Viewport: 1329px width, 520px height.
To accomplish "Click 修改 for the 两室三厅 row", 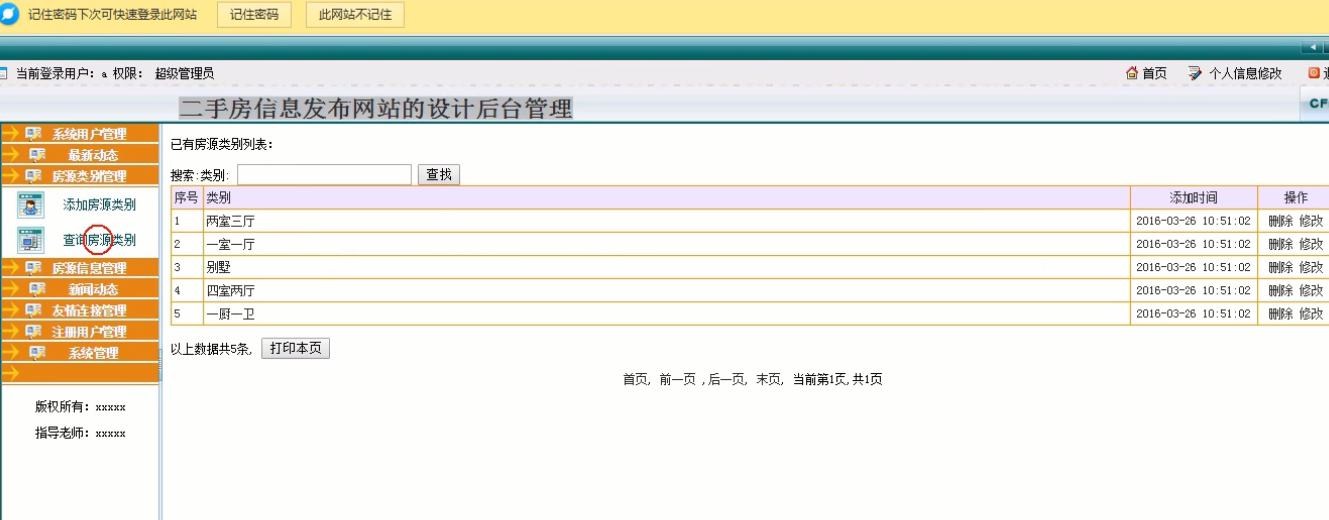I will point(1311,221).
